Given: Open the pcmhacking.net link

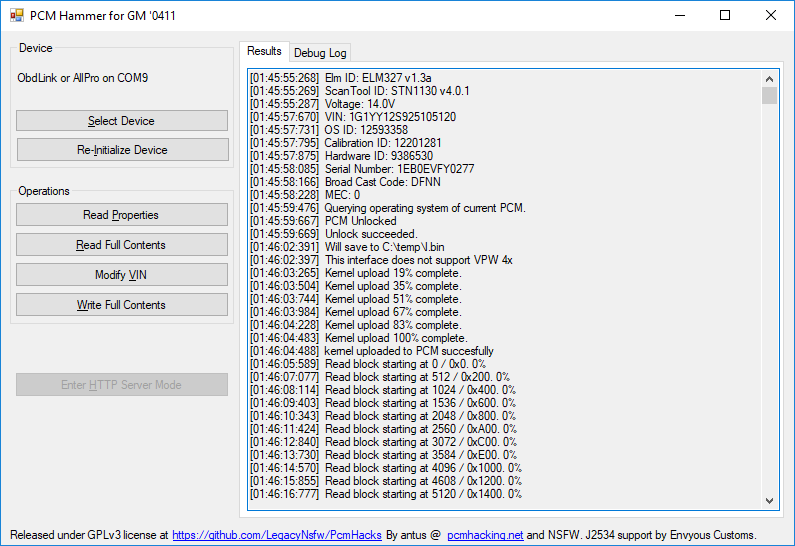Looking at the screenshot, I should click(x=485, y=535).
